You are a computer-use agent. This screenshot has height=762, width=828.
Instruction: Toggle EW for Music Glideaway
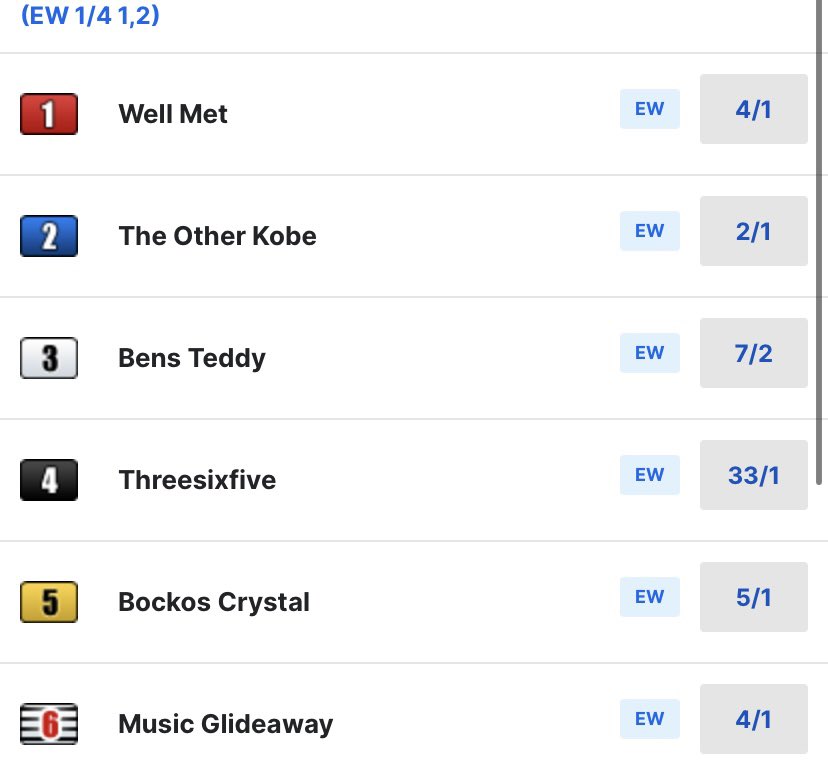[649, 719]
